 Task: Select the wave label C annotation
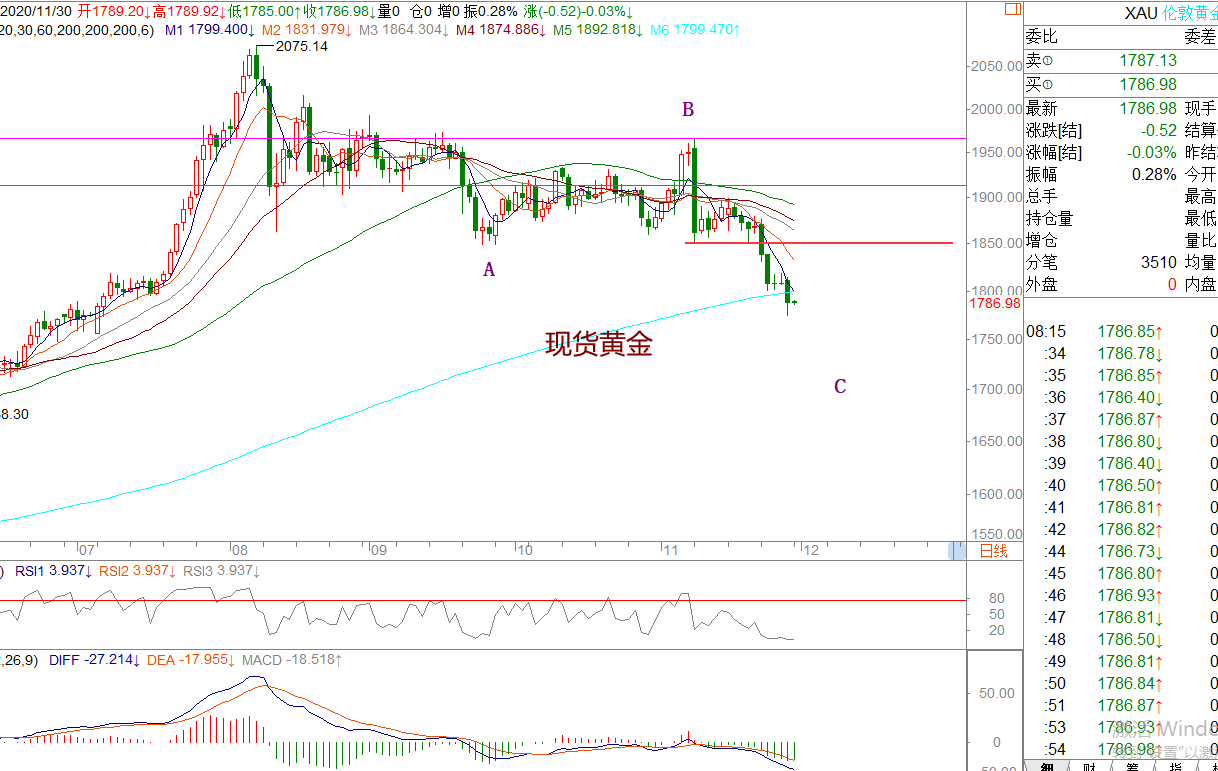pyautogui.click(x=840, y=386)
